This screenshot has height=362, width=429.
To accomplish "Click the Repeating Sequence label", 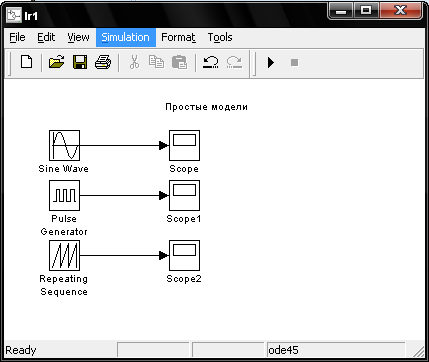I will click(64, 285).
